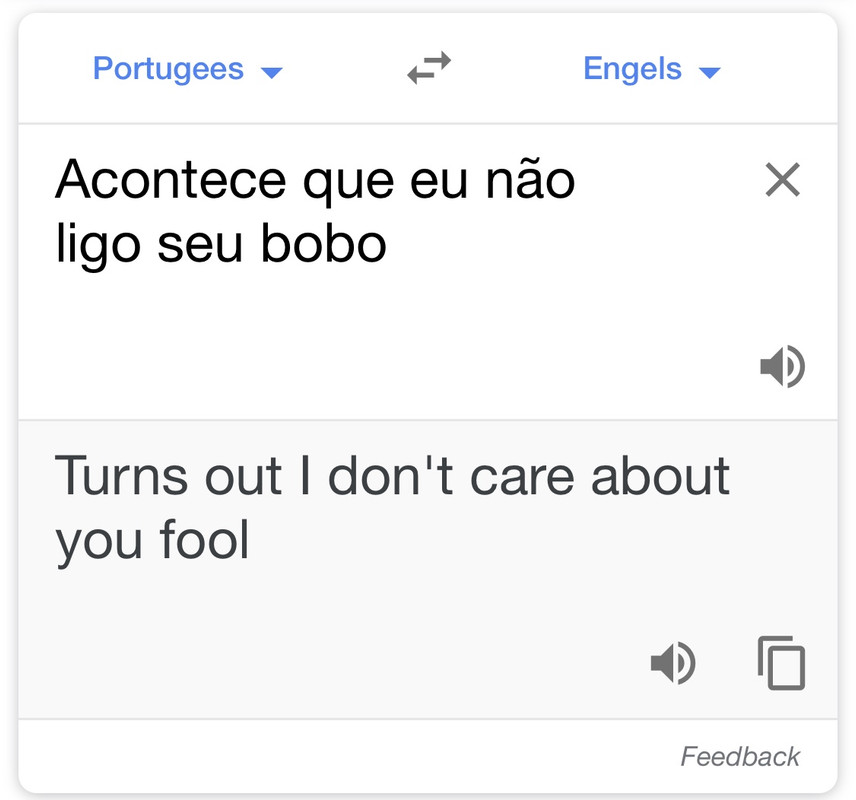Click the blue arrow beside Portugees
856x800 pixels.
271,72
